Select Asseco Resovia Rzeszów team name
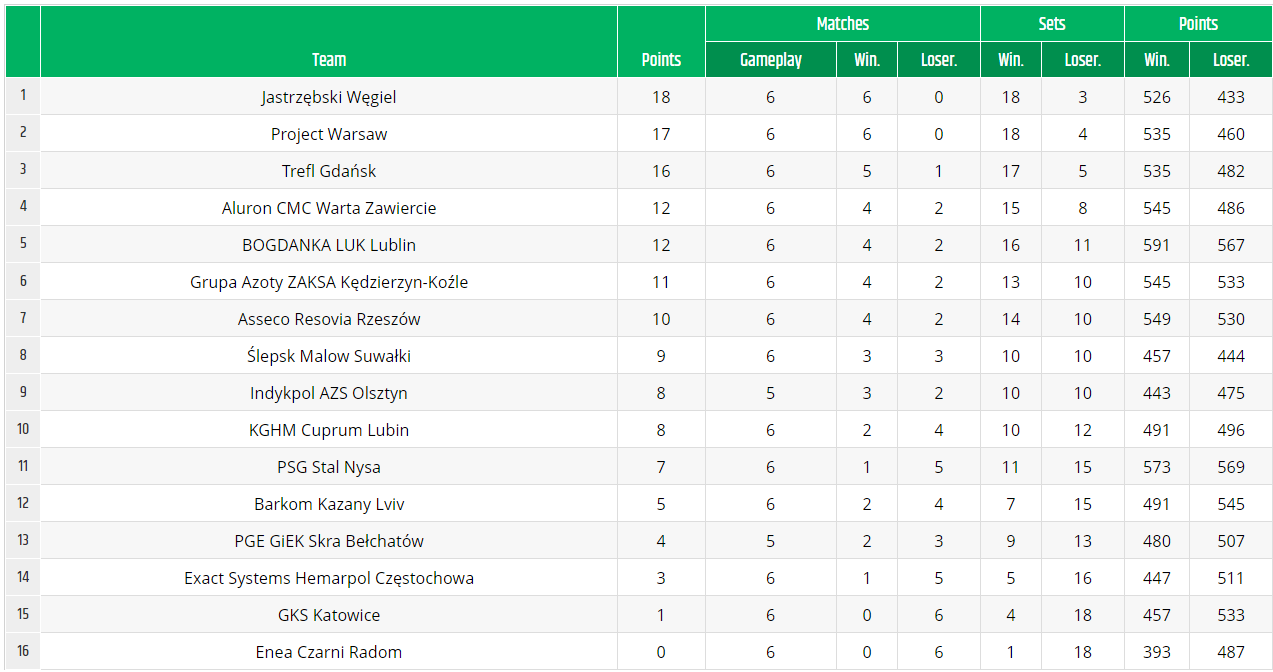This screenshot has height=672, width=1273. pyautogui.click(x=329, y=319)
